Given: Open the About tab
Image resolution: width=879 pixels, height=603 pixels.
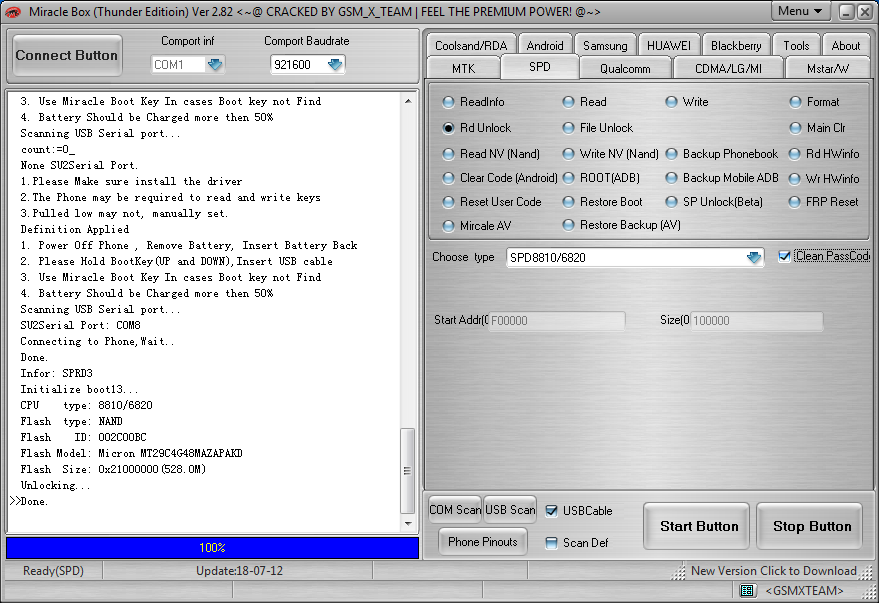Looking at the screenshot, I should (x=845, y=45).
